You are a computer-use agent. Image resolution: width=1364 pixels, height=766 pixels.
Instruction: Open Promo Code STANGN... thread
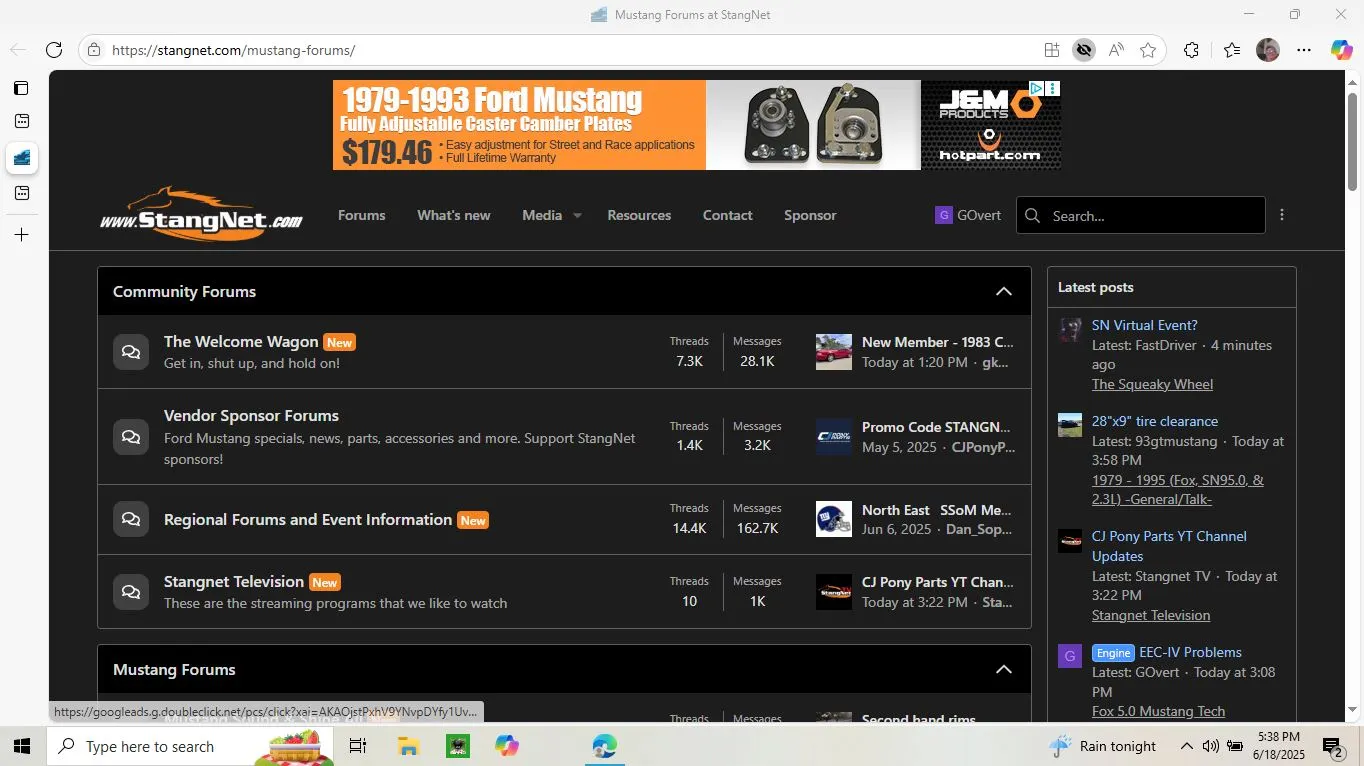click(x=936, y=427)
